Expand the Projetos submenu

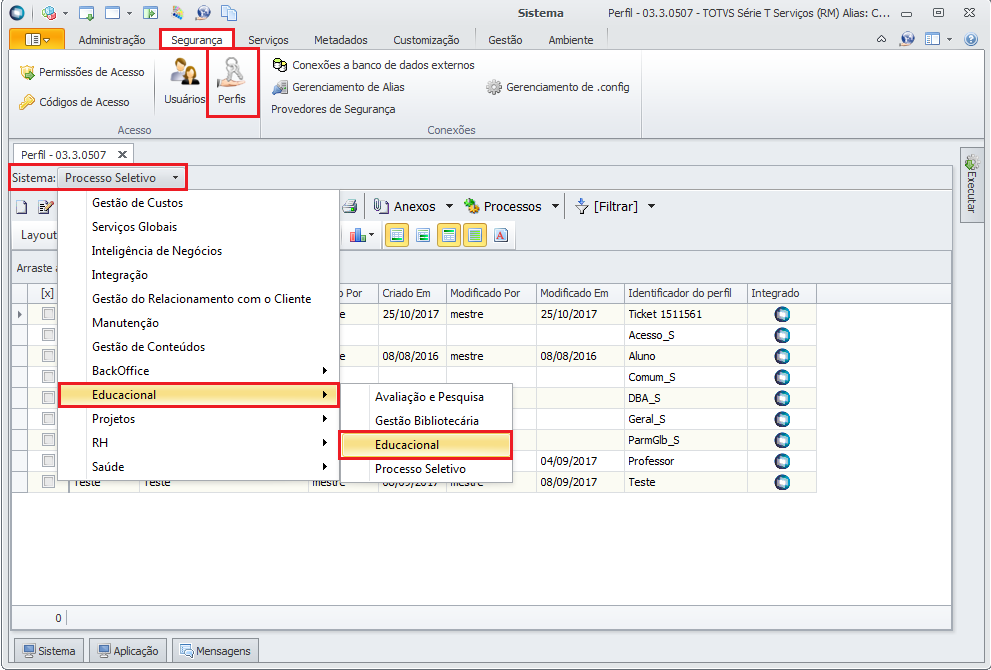coord(198,419)
